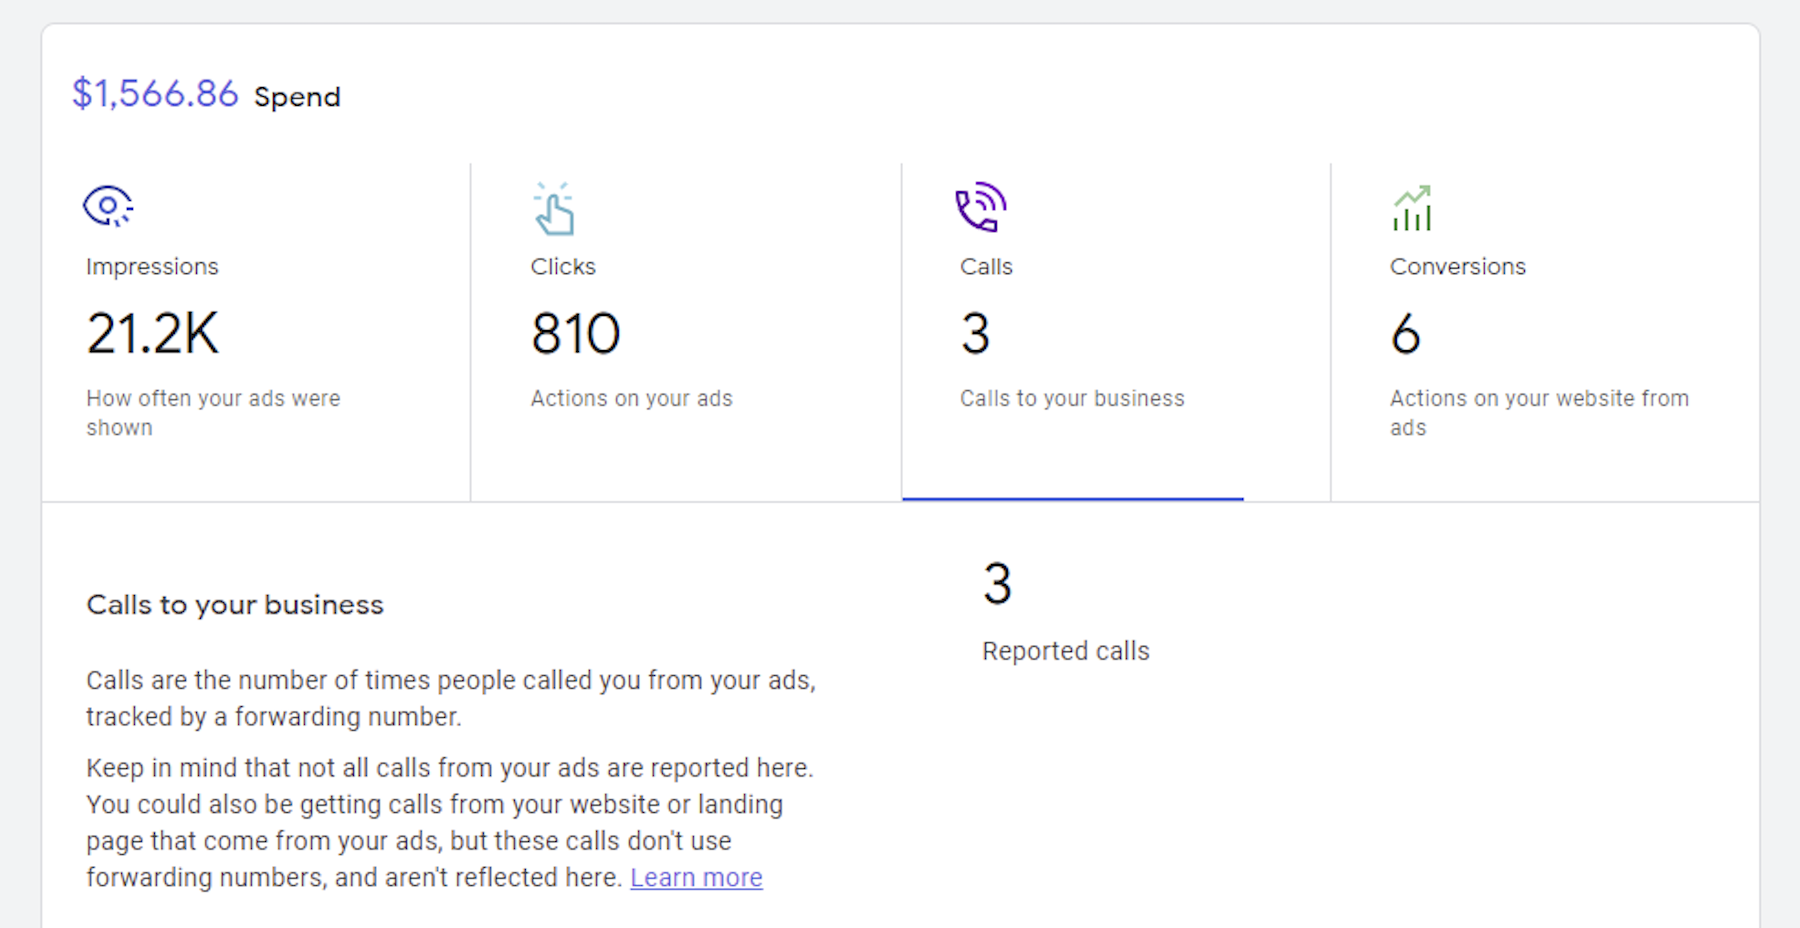
Task: Click the 'Keep in mind' paragraph
Action: tap(450, 823)
